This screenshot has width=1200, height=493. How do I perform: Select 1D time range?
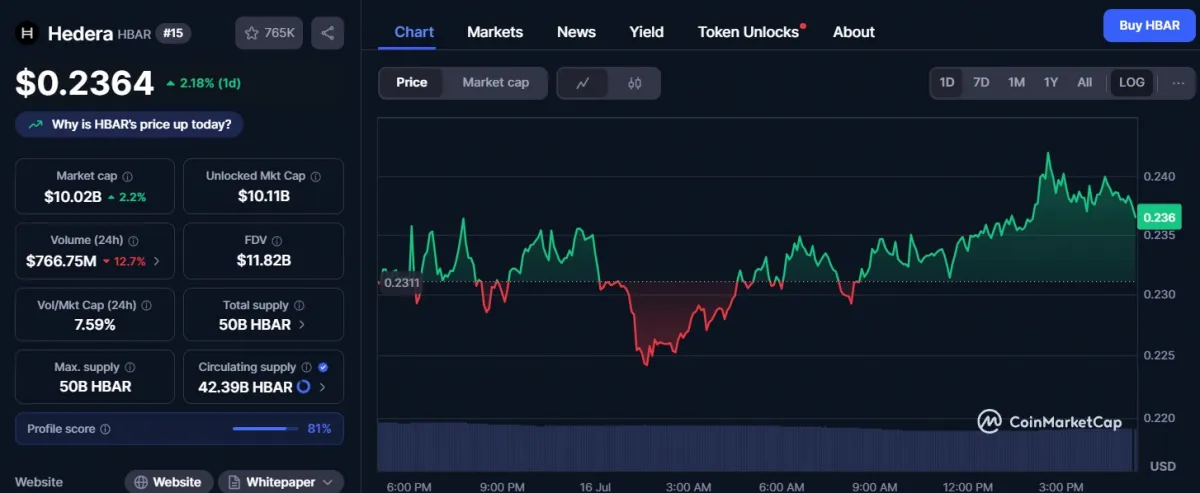(x=947, y=83)
